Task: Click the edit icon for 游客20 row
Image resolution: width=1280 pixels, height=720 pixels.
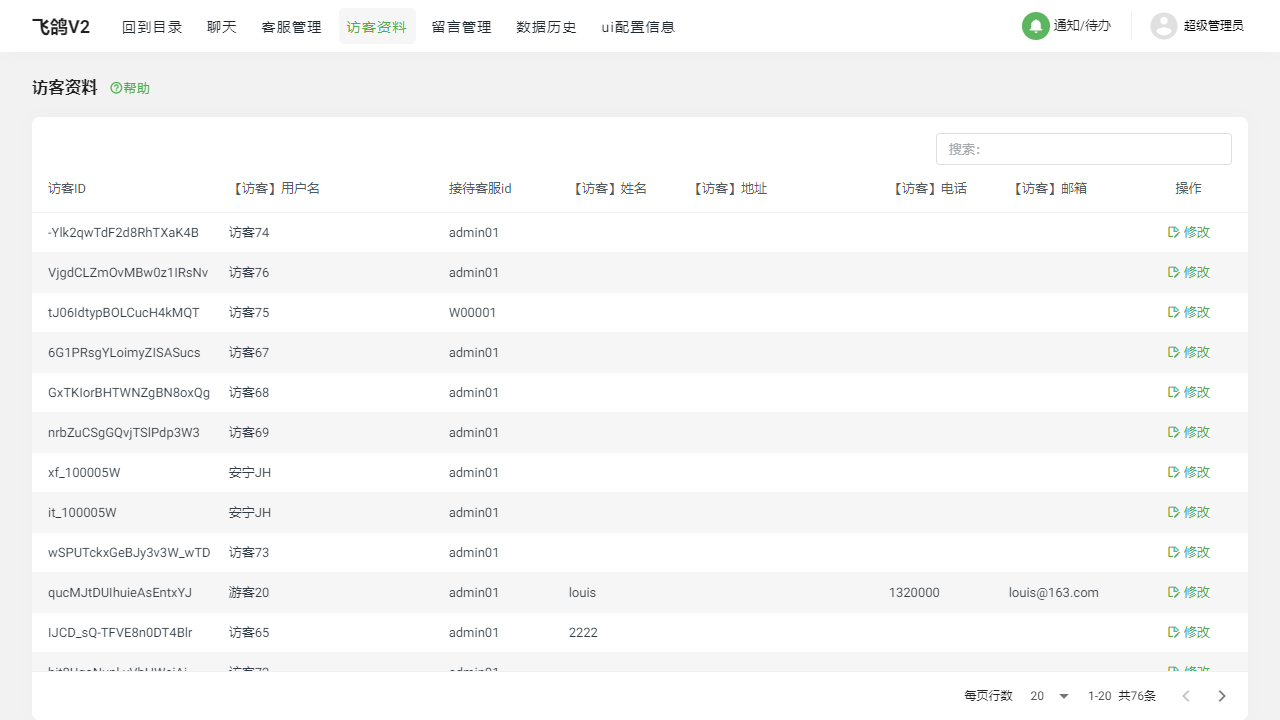Action: 1174,592
